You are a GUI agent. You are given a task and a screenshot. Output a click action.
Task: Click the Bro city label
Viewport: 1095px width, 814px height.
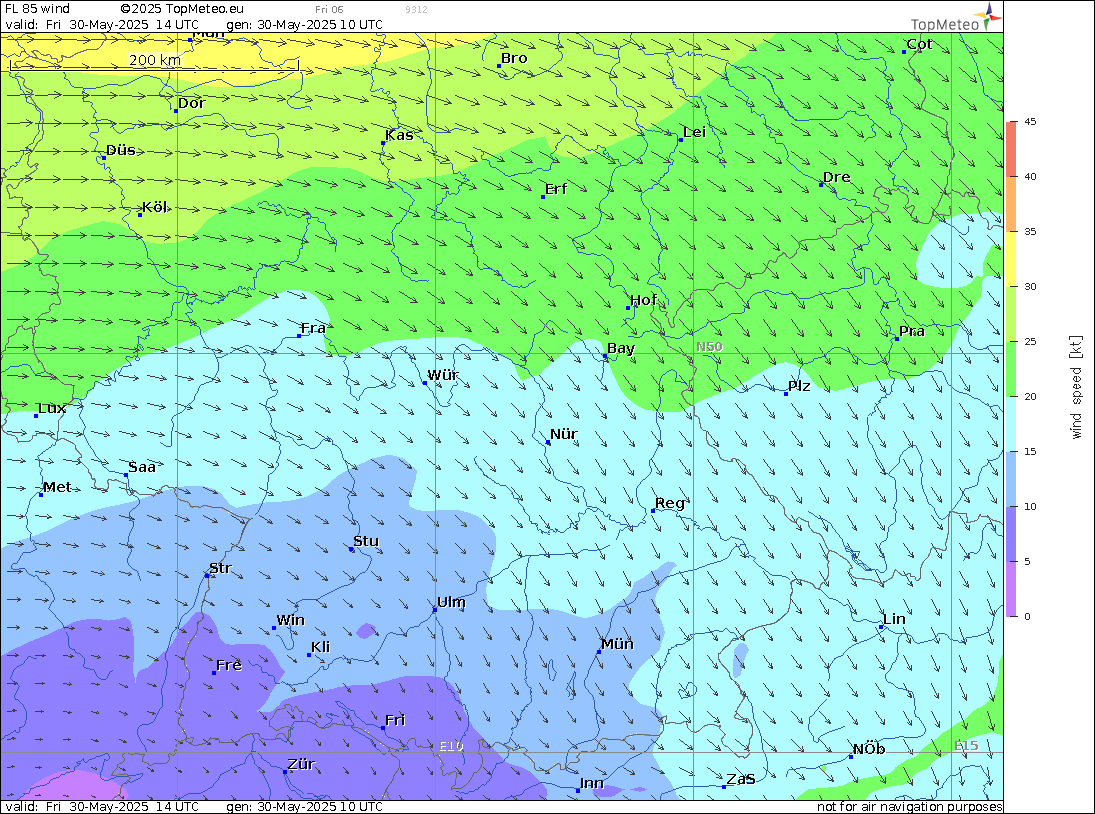514,58
